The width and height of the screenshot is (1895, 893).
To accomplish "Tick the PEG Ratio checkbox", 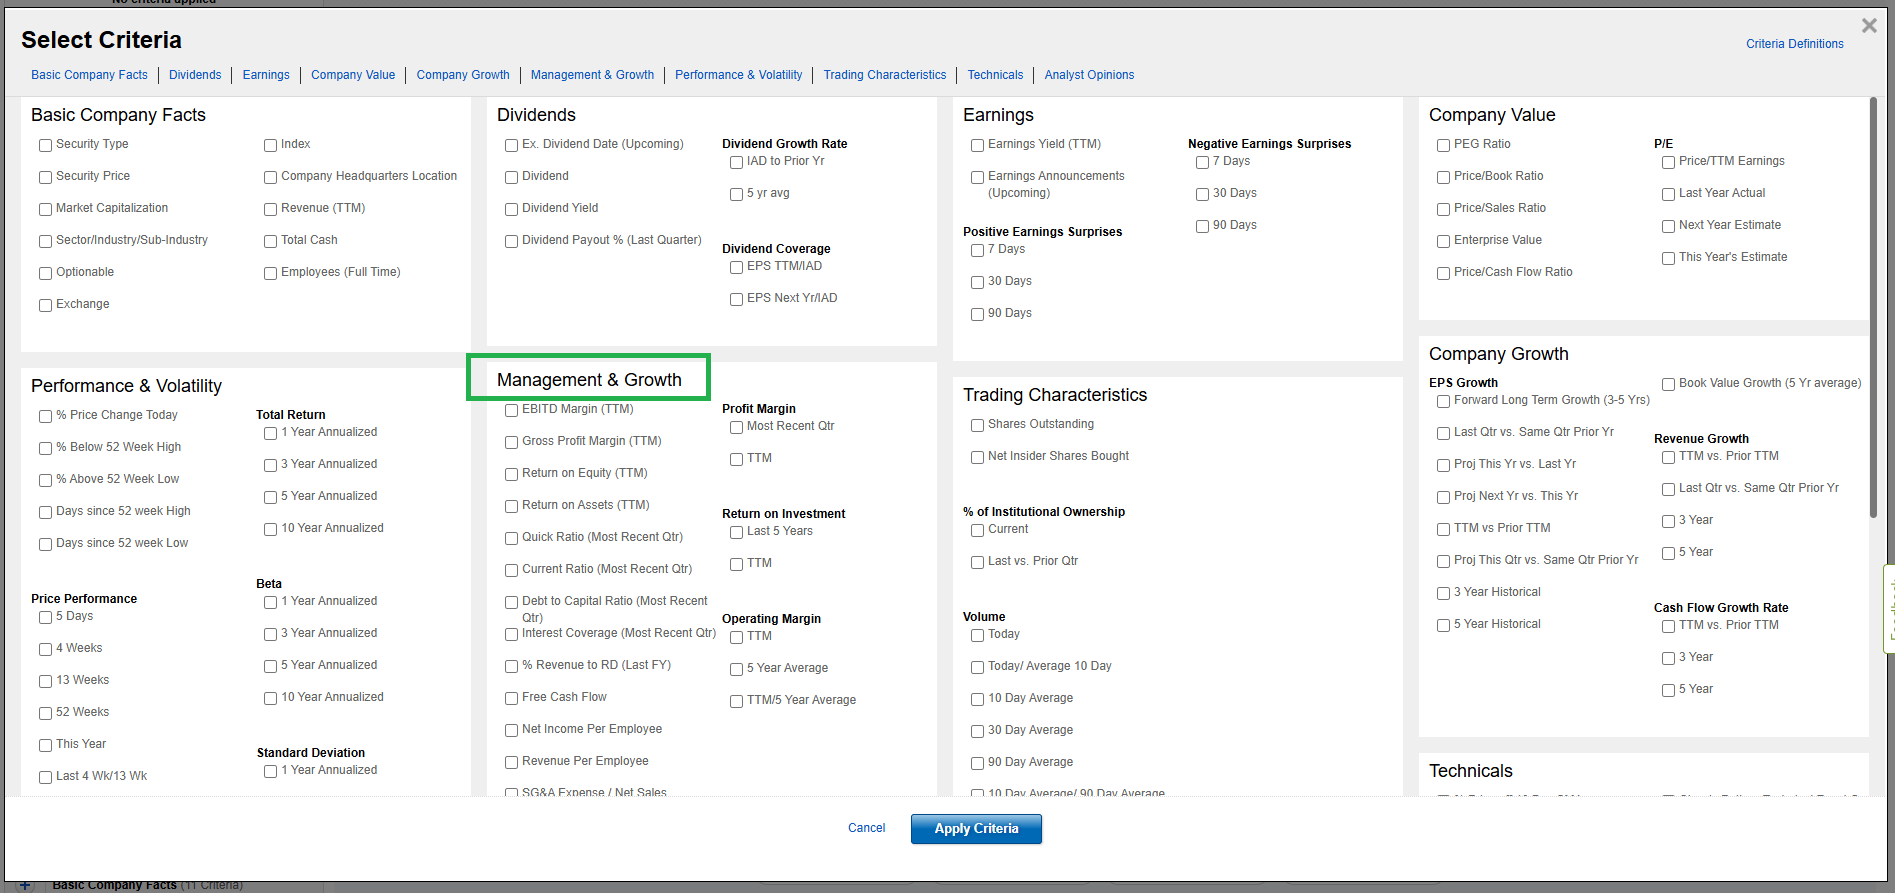I will coord(1444,145).
